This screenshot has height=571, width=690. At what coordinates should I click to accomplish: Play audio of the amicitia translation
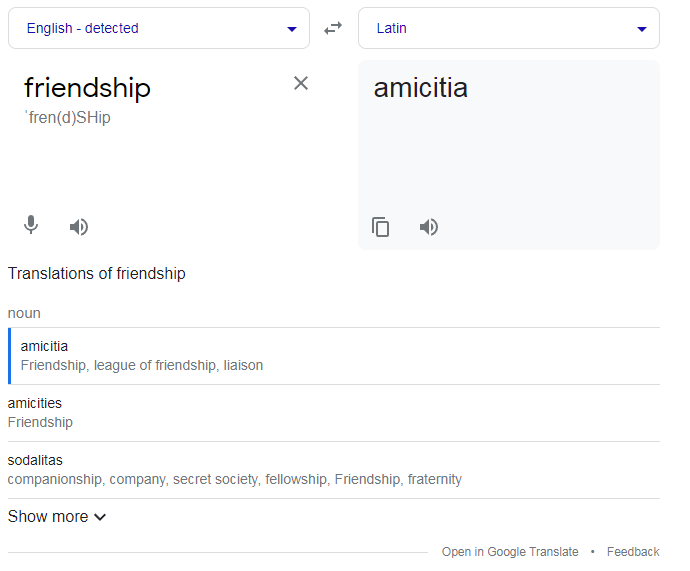[x=429, y=227]
